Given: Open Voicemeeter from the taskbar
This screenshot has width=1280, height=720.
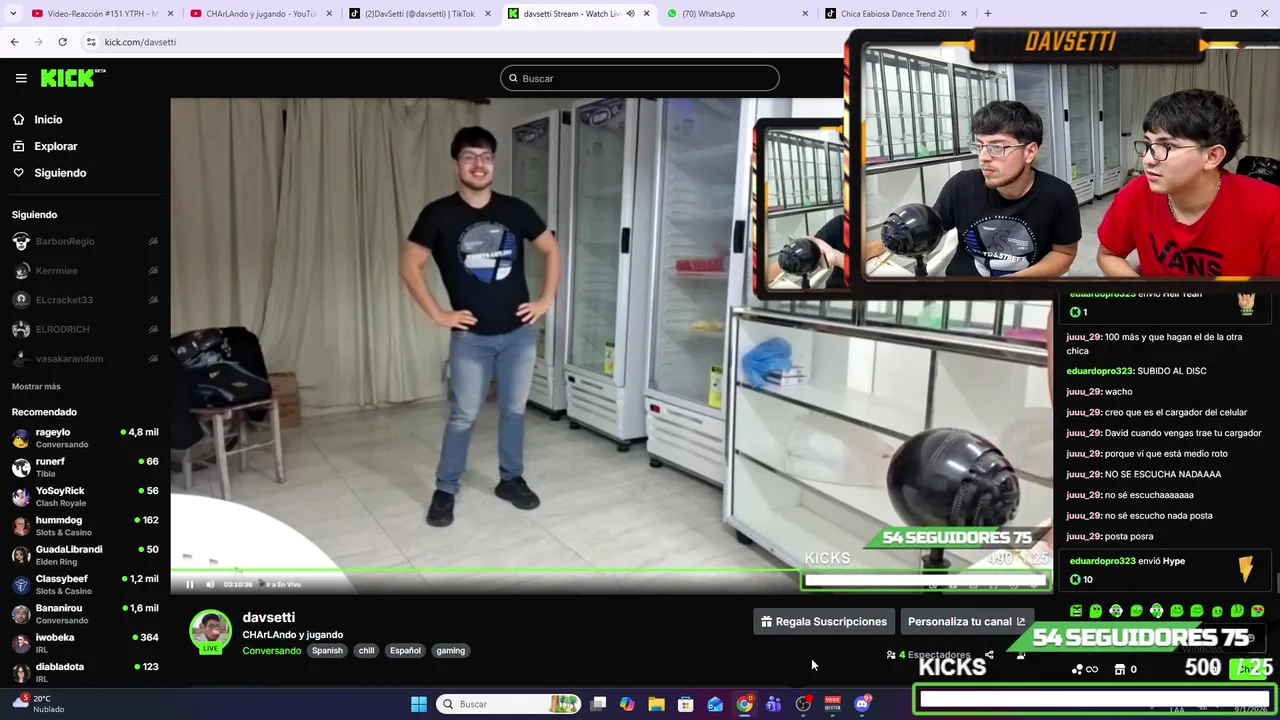Looking at the screenshot, I should (832, 704).
